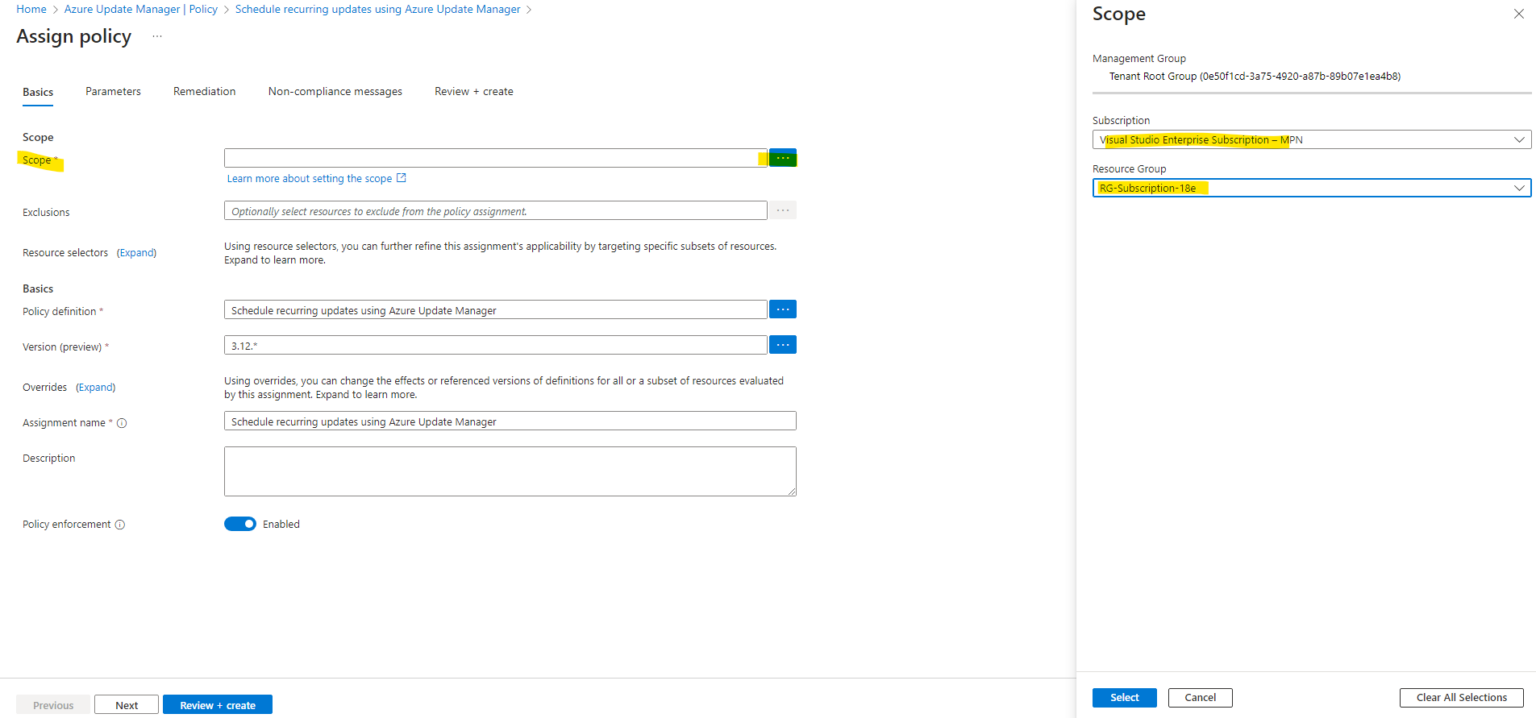Screen dimensions: 1536x718
Task: Click the Assignment name text field
Action: tap(510, 421)
